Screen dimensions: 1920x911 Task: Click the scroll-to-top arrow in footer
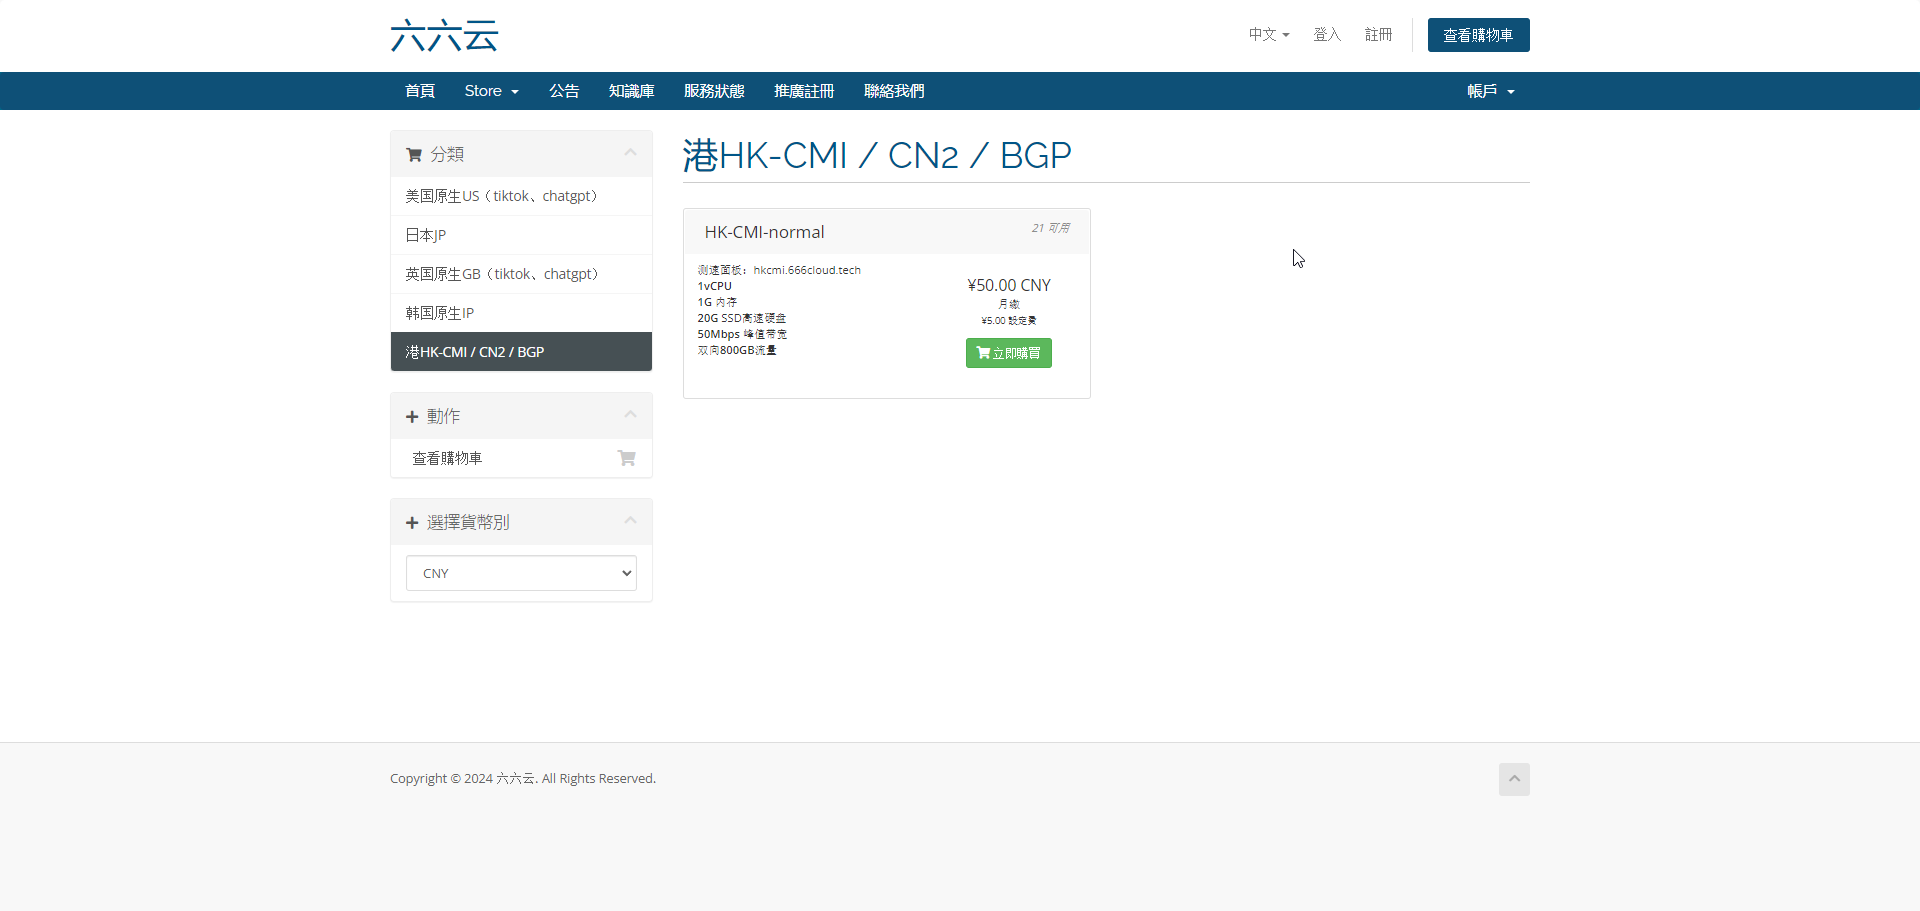click(1514, 779)
